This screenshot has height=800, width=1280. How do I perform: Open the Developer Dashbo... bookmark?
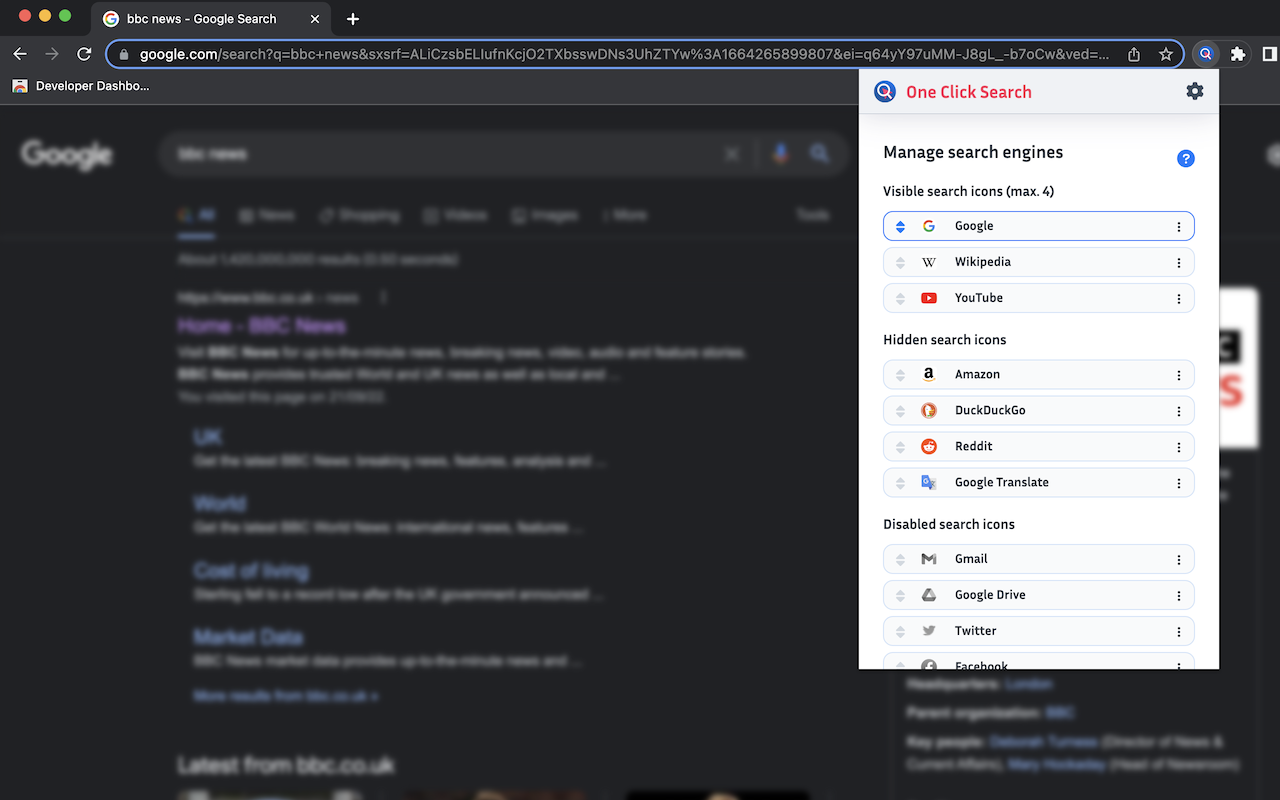[x=81, y=86]
